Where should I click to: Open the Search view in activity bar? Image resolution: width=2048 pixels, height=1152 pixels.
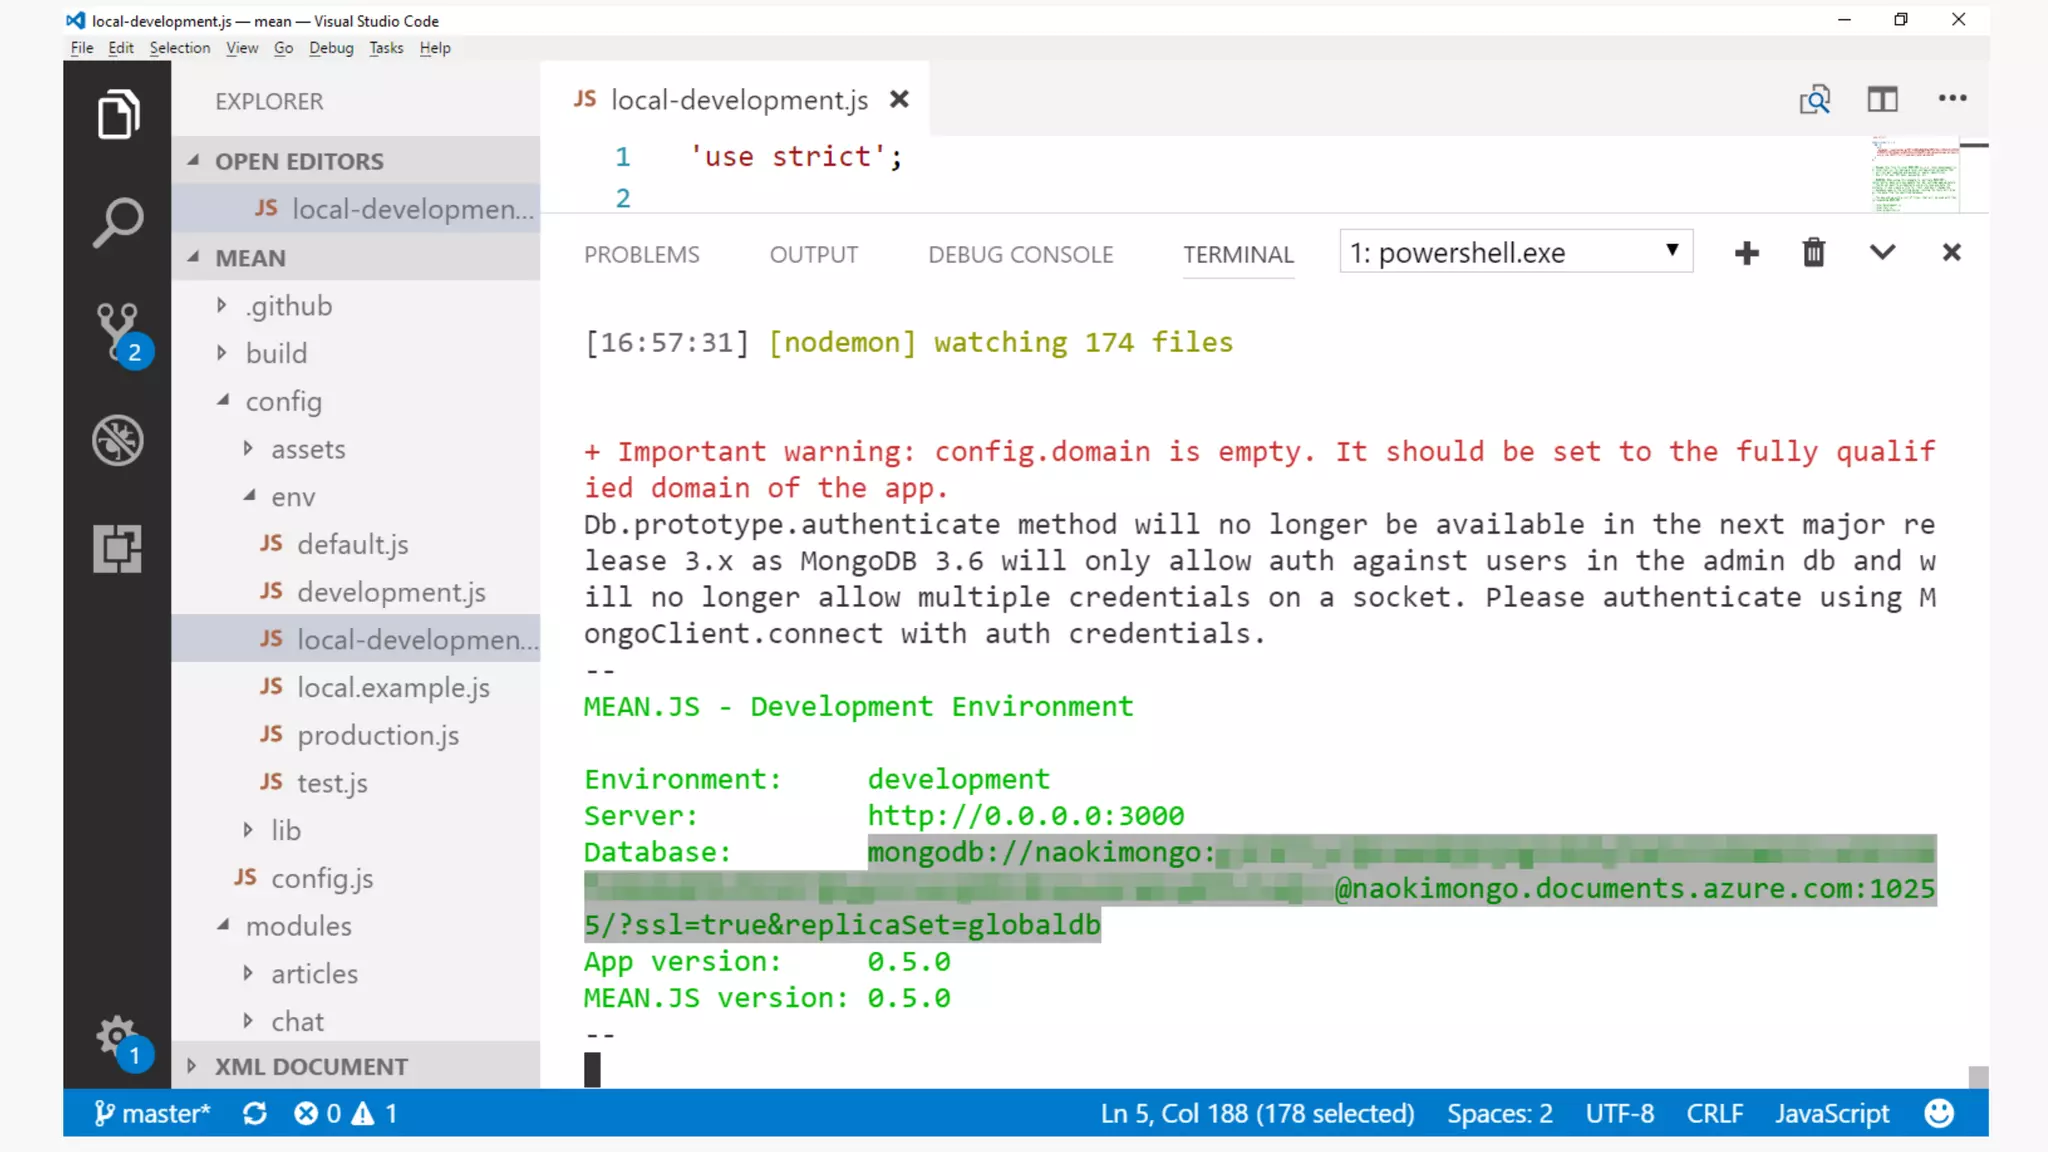(x=118, y=222)
